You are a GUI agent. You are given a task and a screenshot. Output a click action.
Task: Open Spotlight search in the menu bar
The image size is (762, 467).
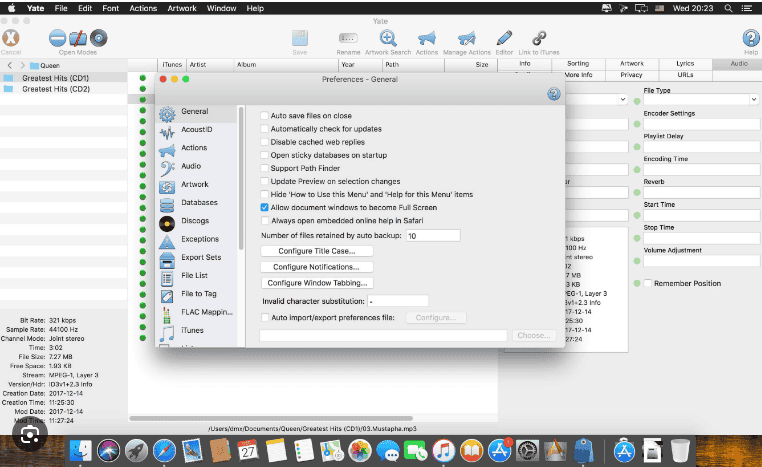tap(728, 8)
